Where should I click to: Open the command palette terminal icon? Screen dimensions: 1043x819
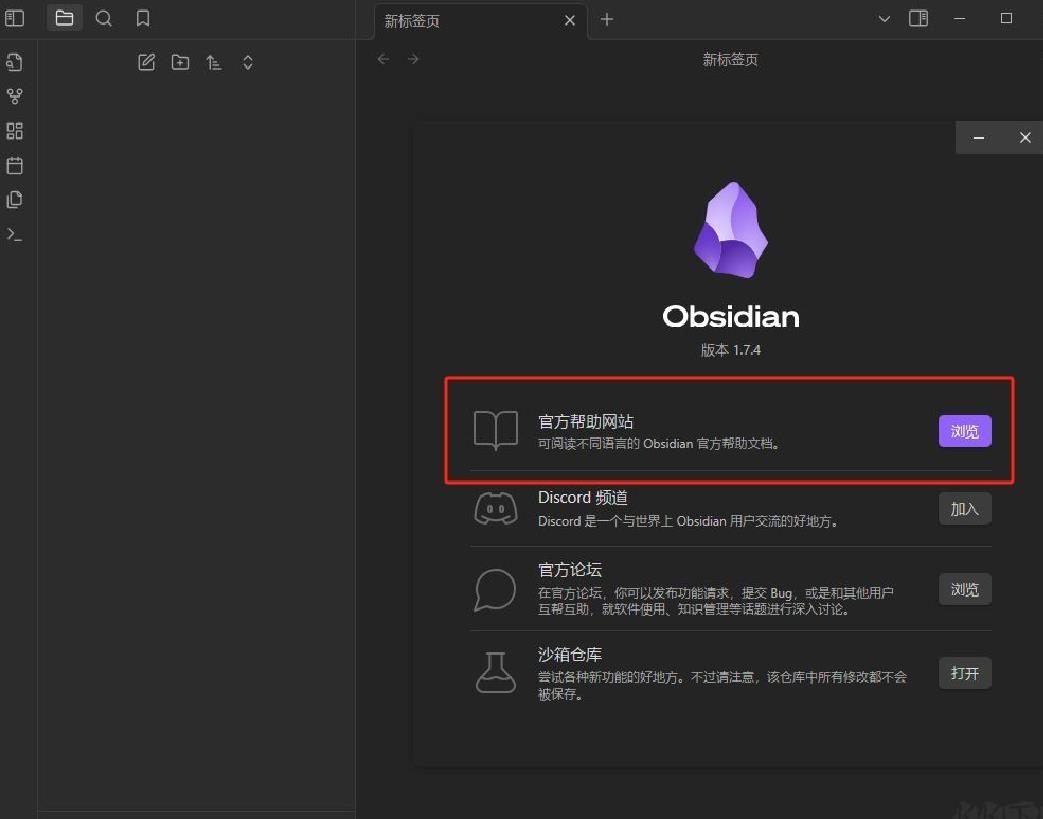click(x=14, y=234)
